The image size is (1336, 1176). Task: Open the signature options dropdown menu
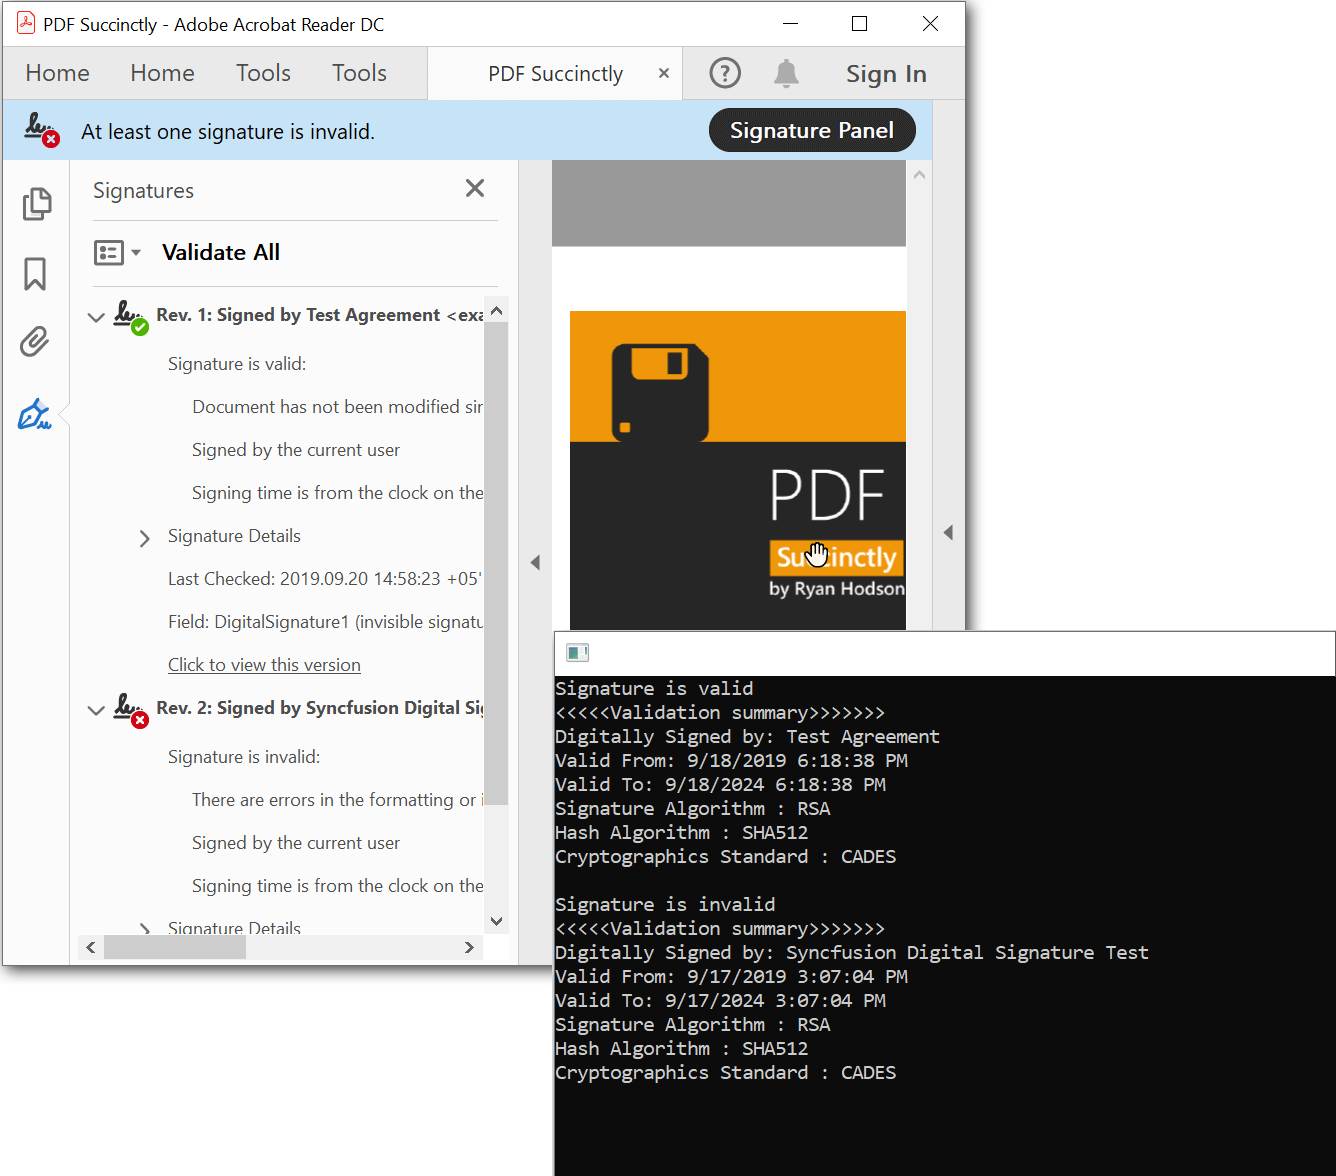pos(117,253)
